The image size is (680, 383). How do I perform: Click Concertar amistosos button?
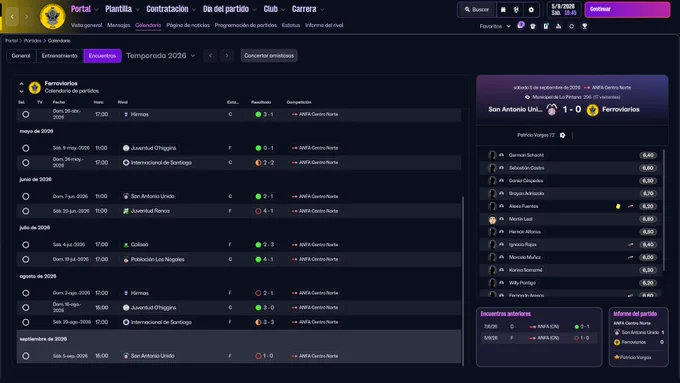click(x=269, y=56)
